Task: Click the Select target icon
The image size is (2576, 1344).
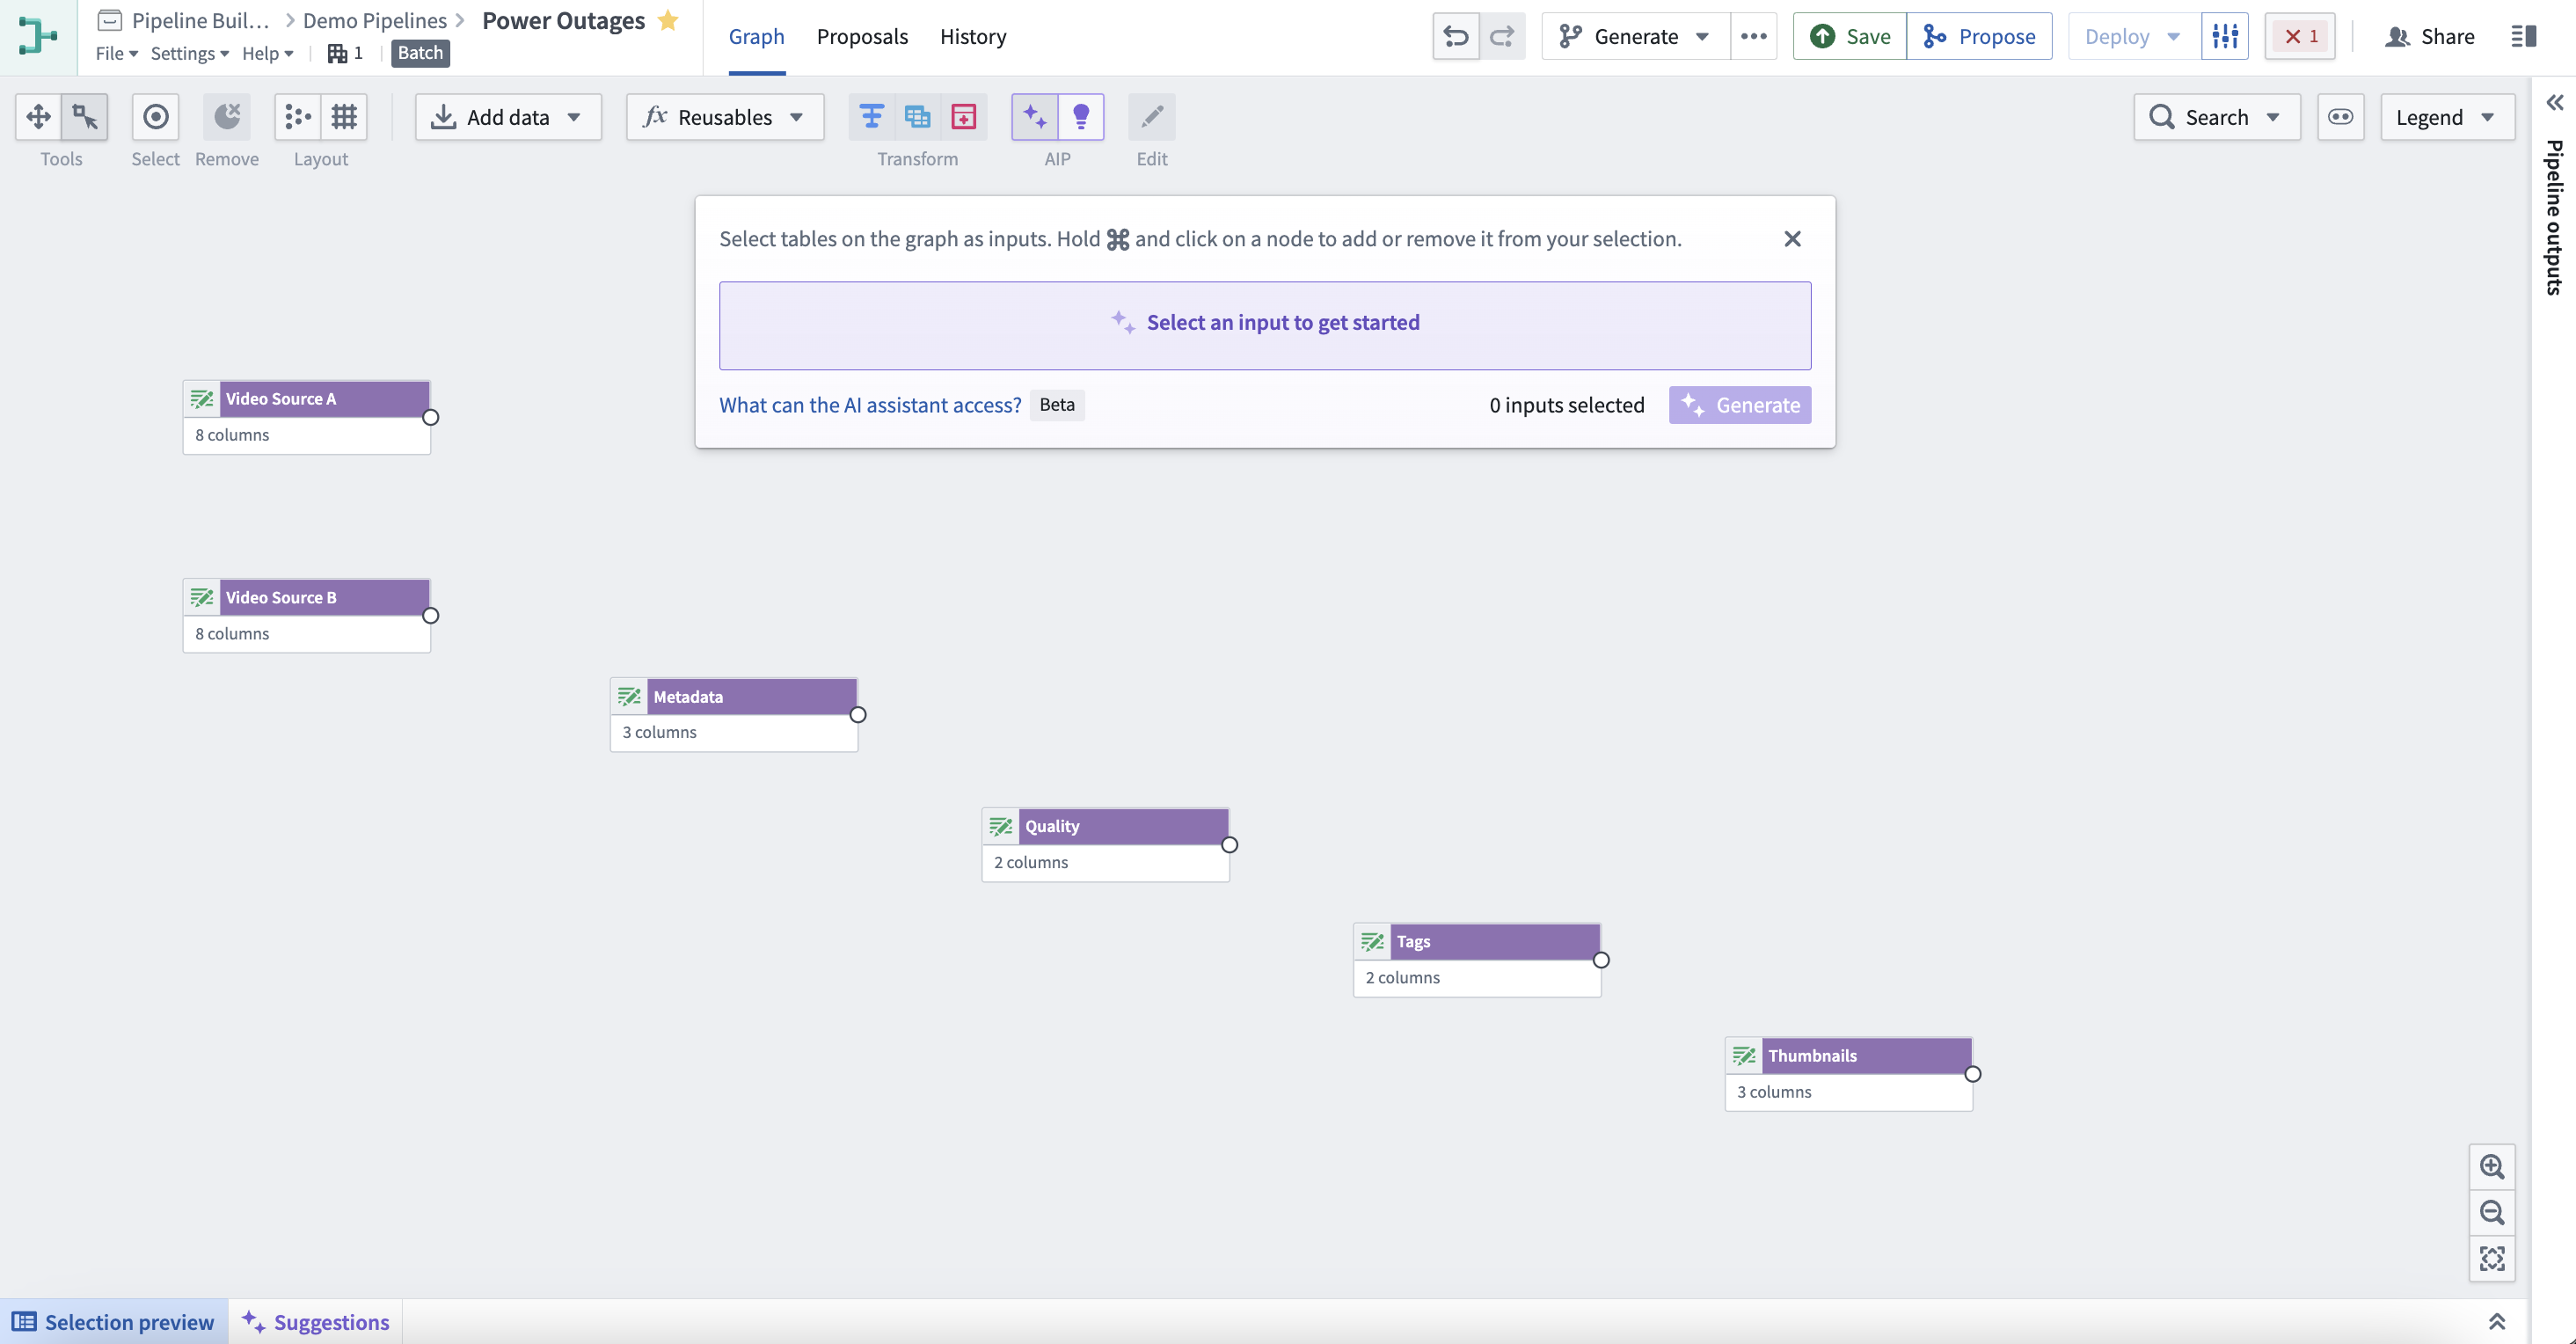Action: 155,117
